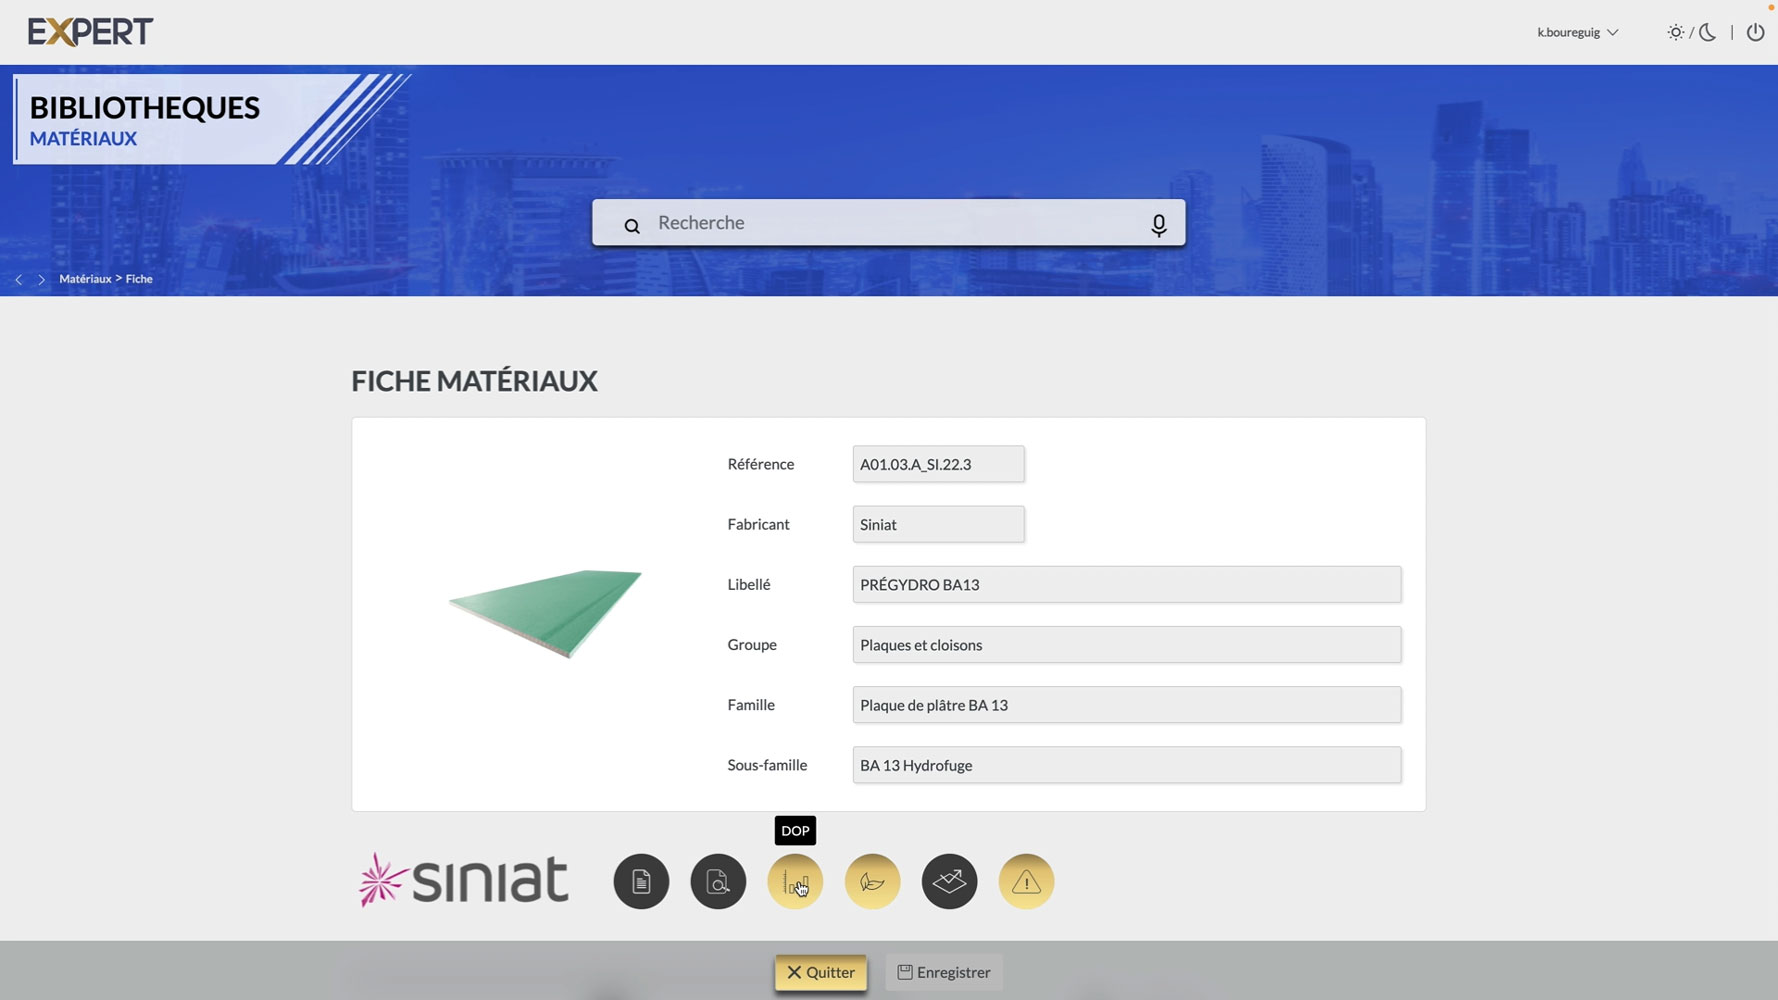
Task: Open the DOP bar chart icon
Action: (x=795, y=881)
